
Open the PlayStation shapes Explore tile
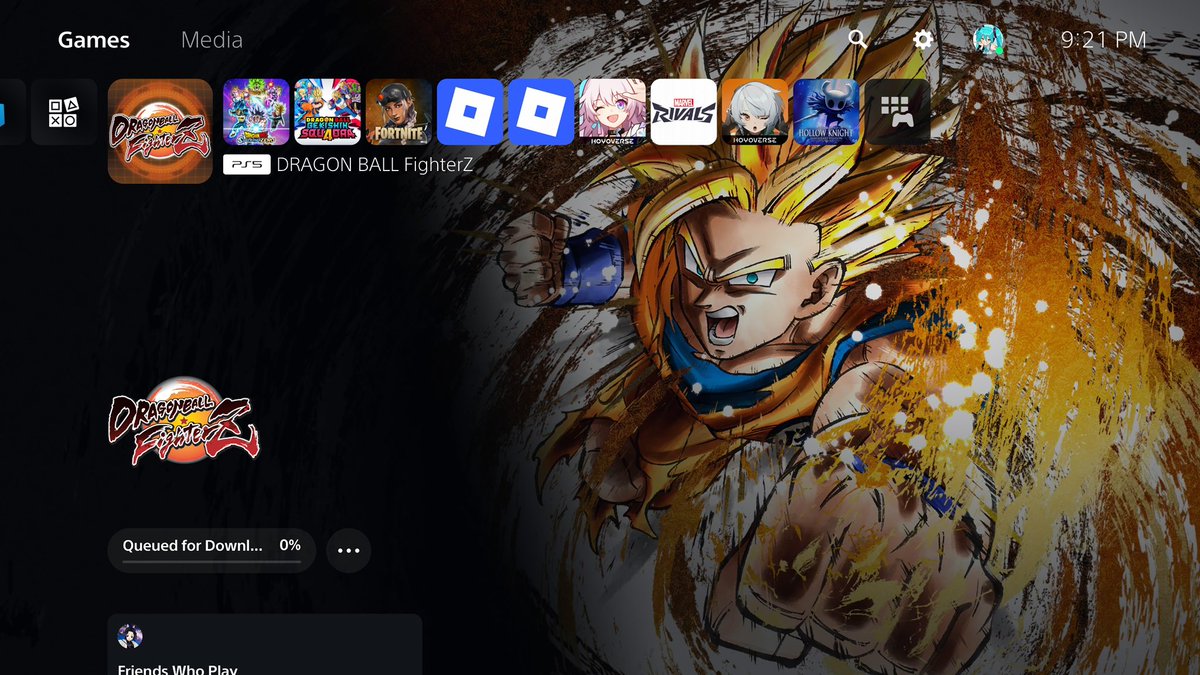[x=63, y=112]
